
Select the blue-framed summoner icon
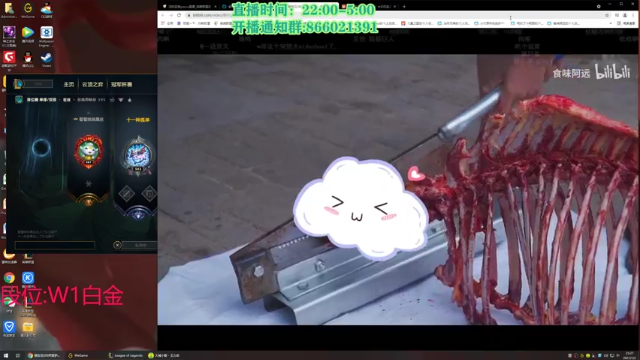(x=138, y=156)
